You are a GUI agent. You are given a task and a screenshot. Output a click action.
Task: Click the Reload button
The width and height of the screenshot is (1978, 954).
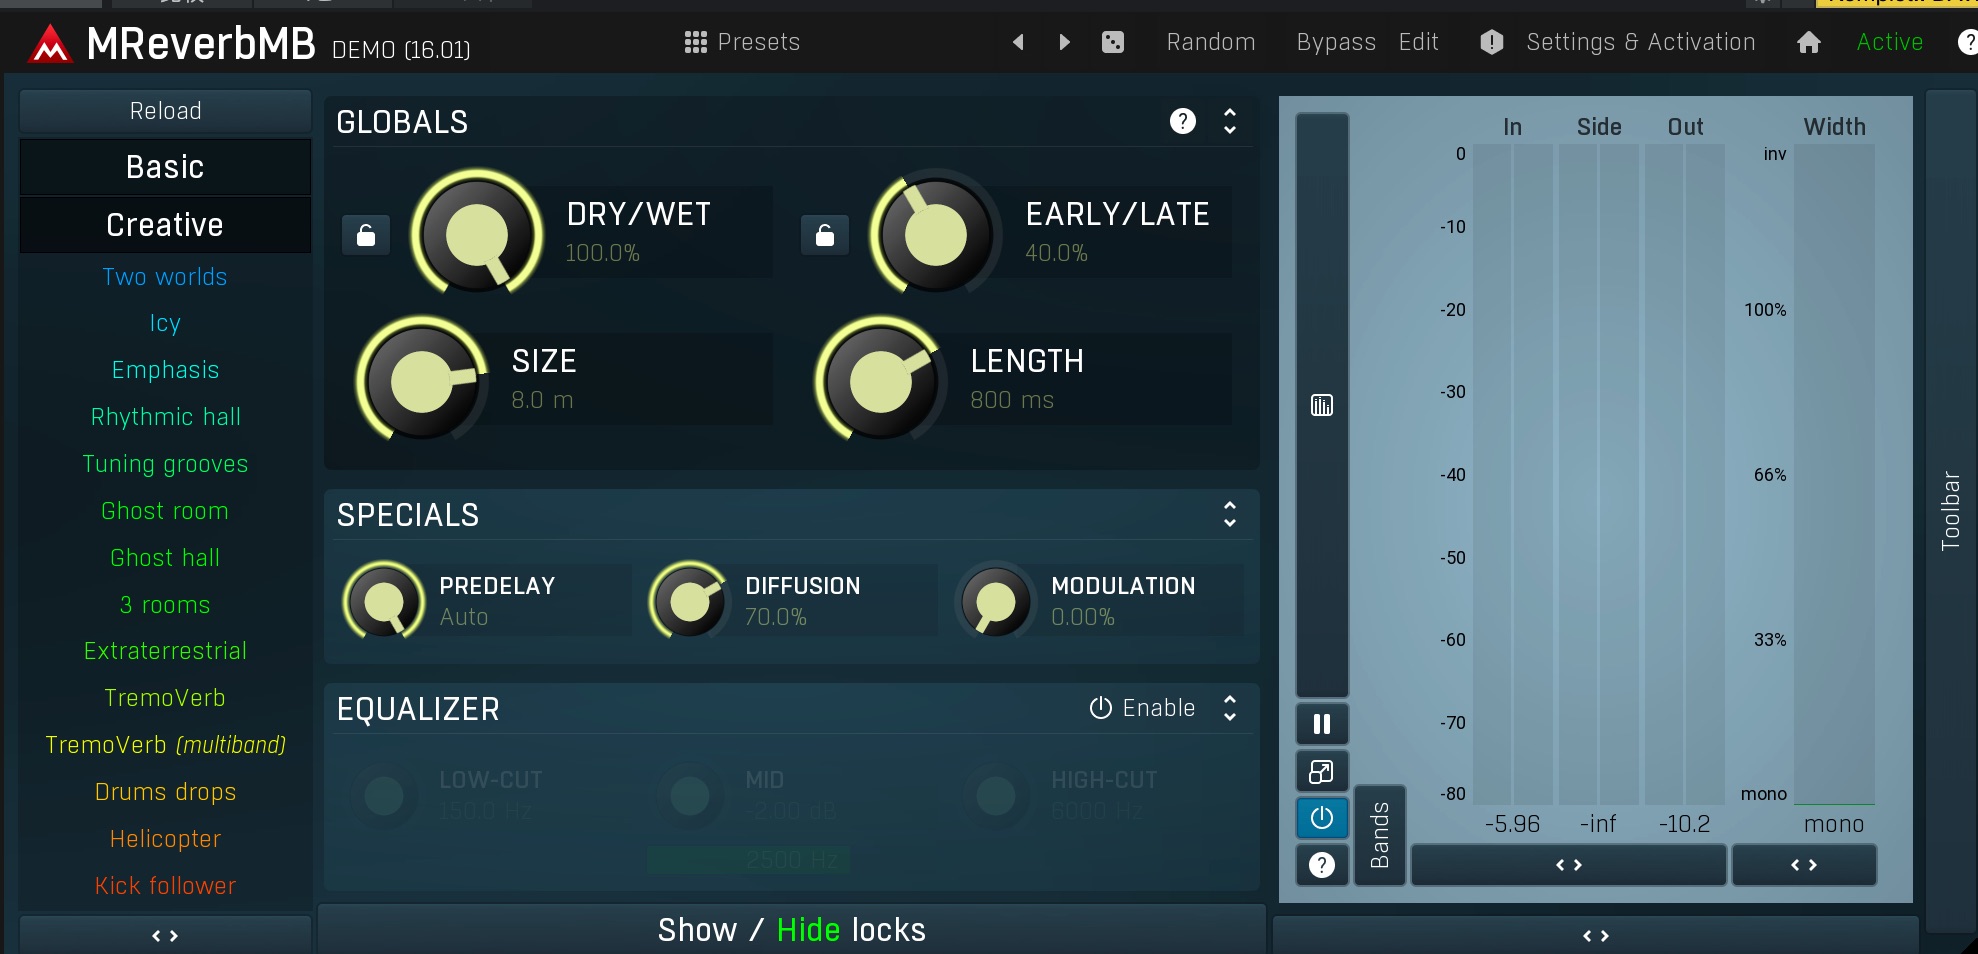pyautogui.click(x=165, y=111)
